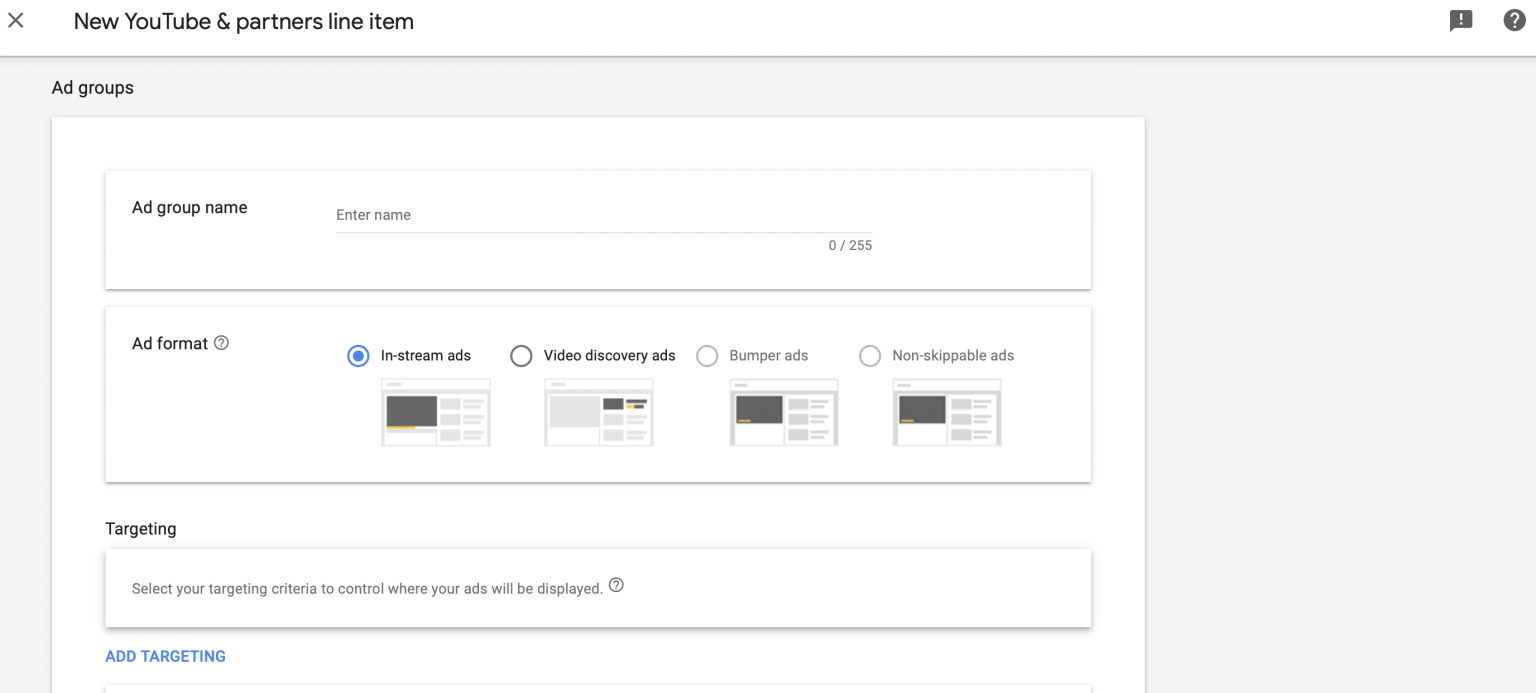Click the 0 / 255 character counter
This screenshot has width=1536, height=693.
point(851,245)
